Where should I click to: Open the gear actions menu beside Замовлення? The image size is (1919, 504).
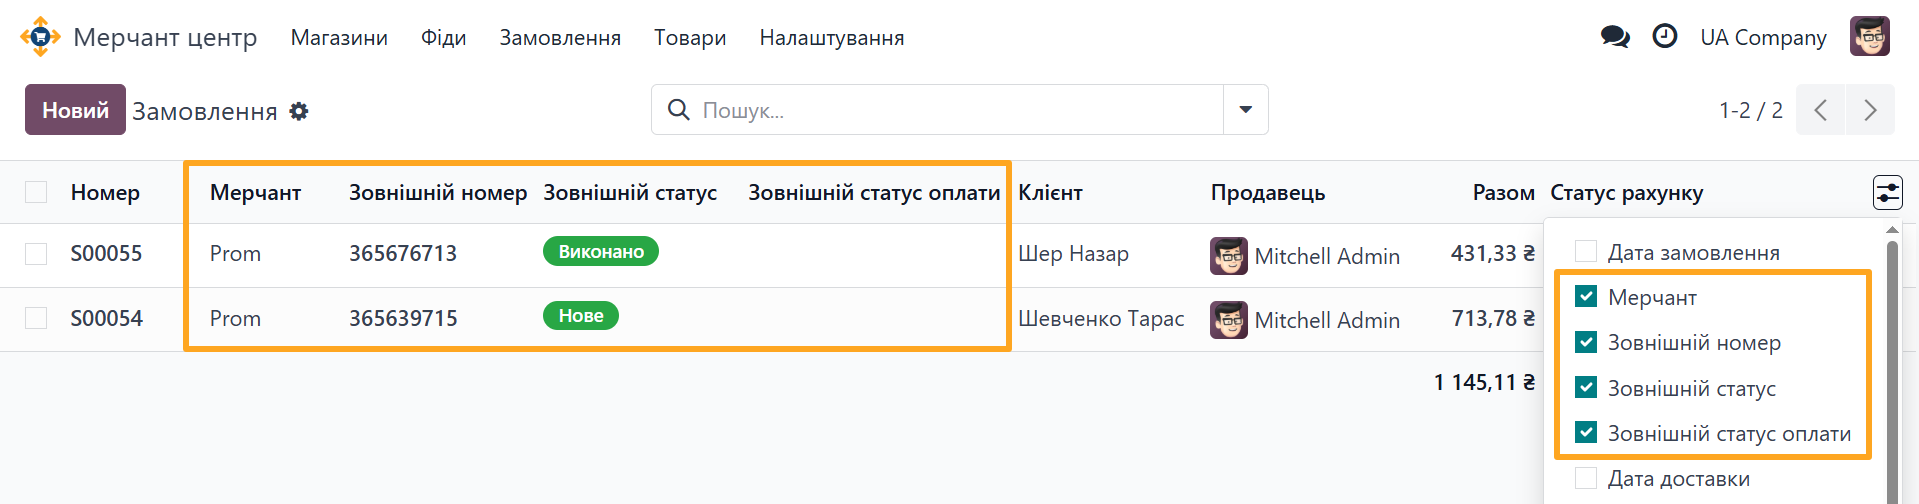[299, 111]
